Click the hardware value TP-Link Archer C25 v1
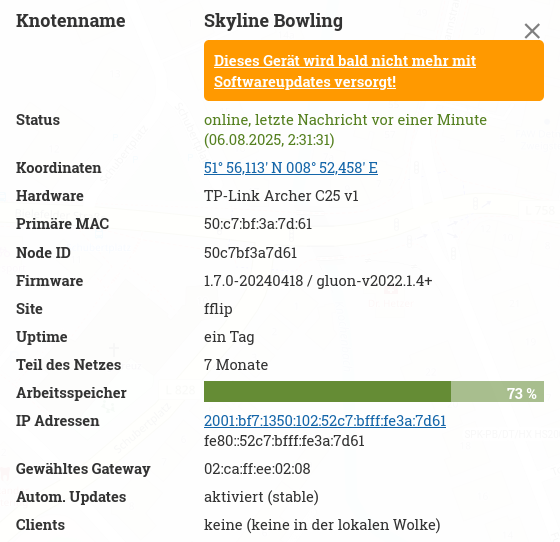560x542 pixels. pos(281,196)
